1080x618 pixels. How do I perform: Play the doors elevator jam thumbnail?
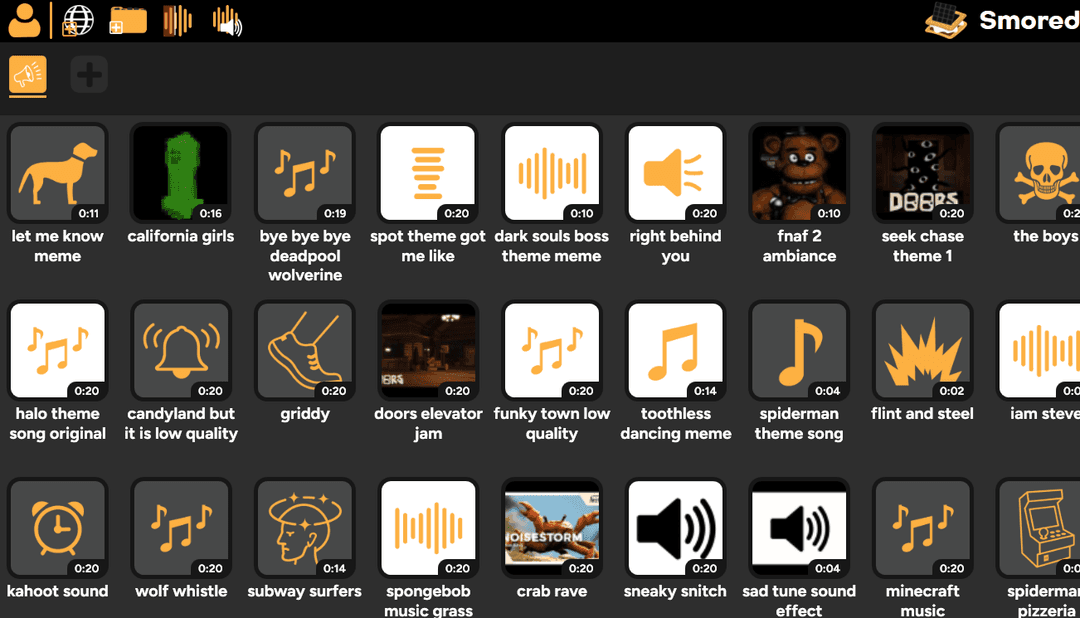[428, 351]
